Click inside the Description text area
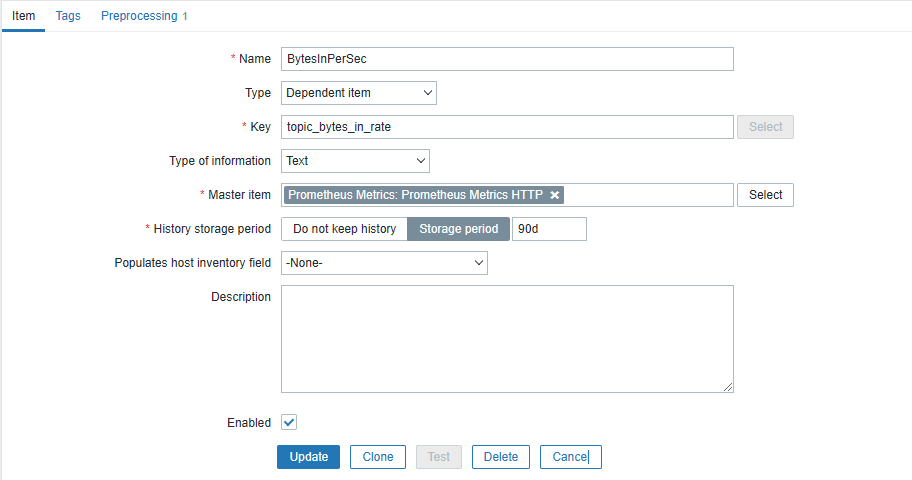 click(x=507, y=339)
